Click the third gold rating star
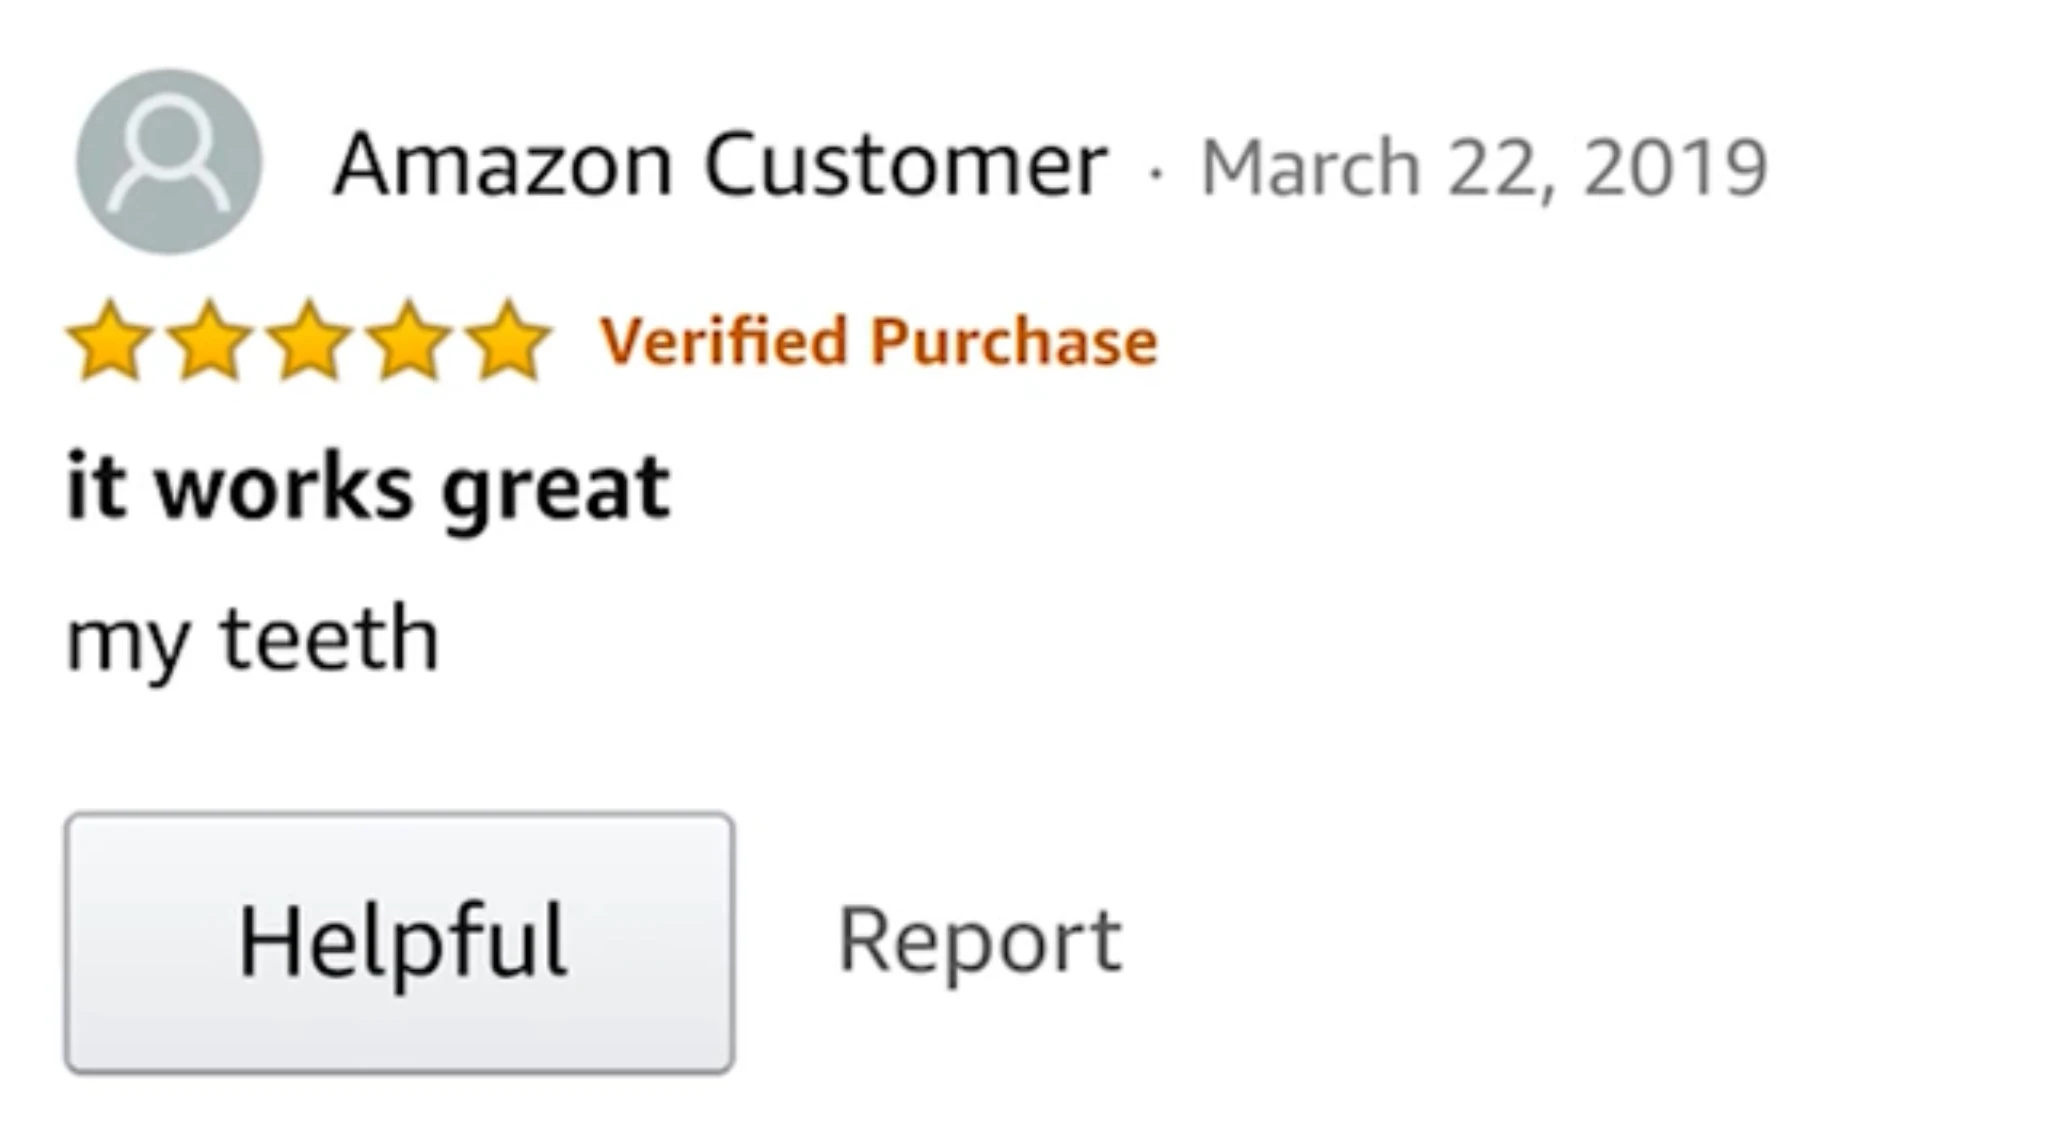Viewport: 2048px width, 1143px height. tap(310, 341)
